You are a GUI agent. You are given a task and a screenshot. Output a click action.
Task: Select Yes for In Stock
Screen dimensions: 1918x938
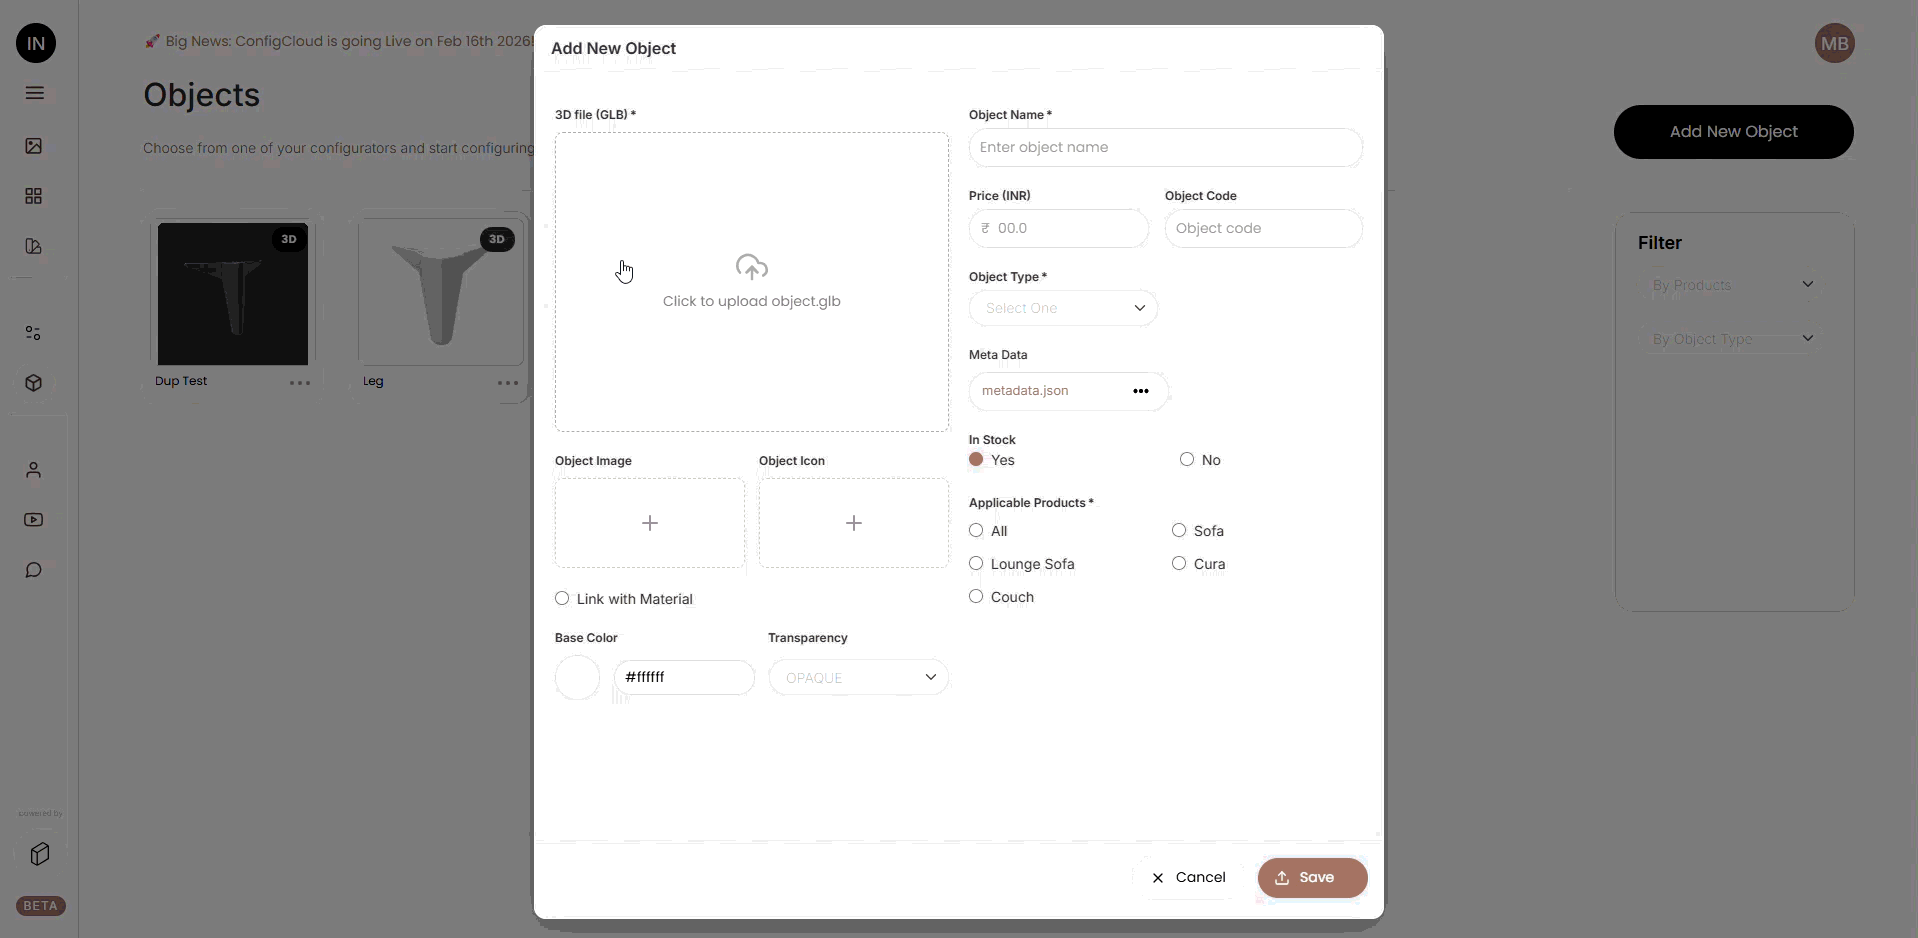pos(978,460)
